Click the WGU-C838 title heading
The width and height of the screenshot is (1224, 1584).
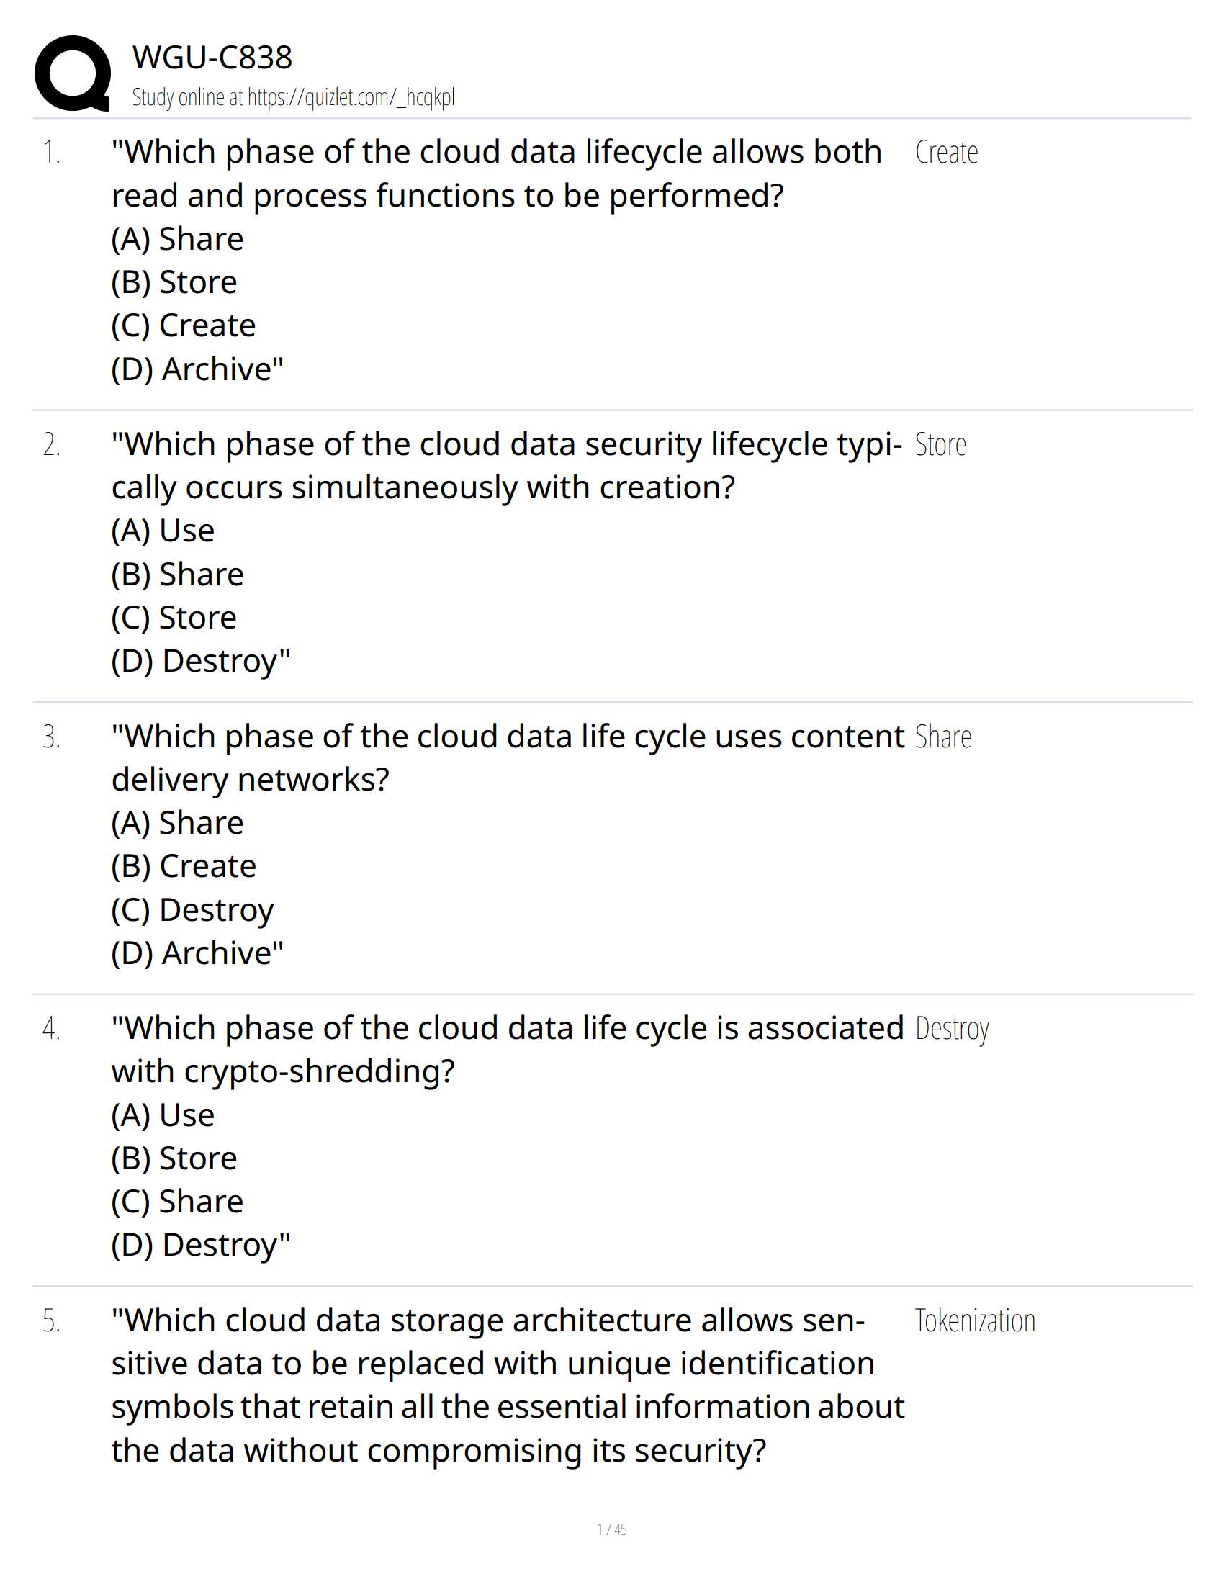coord(212,57)
